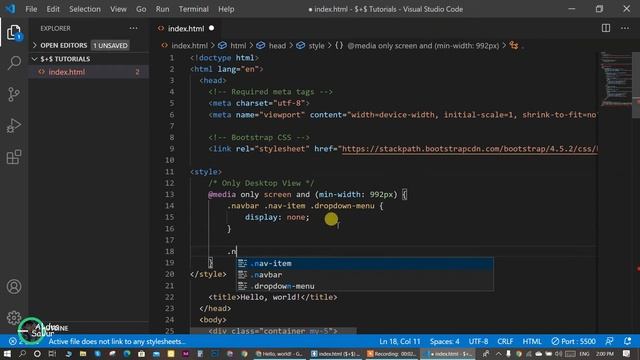The height and width of the screenshot is (360, 640).
Task: Open Explorer views and more actions ellipsis
Action: (x=133, y=28)
